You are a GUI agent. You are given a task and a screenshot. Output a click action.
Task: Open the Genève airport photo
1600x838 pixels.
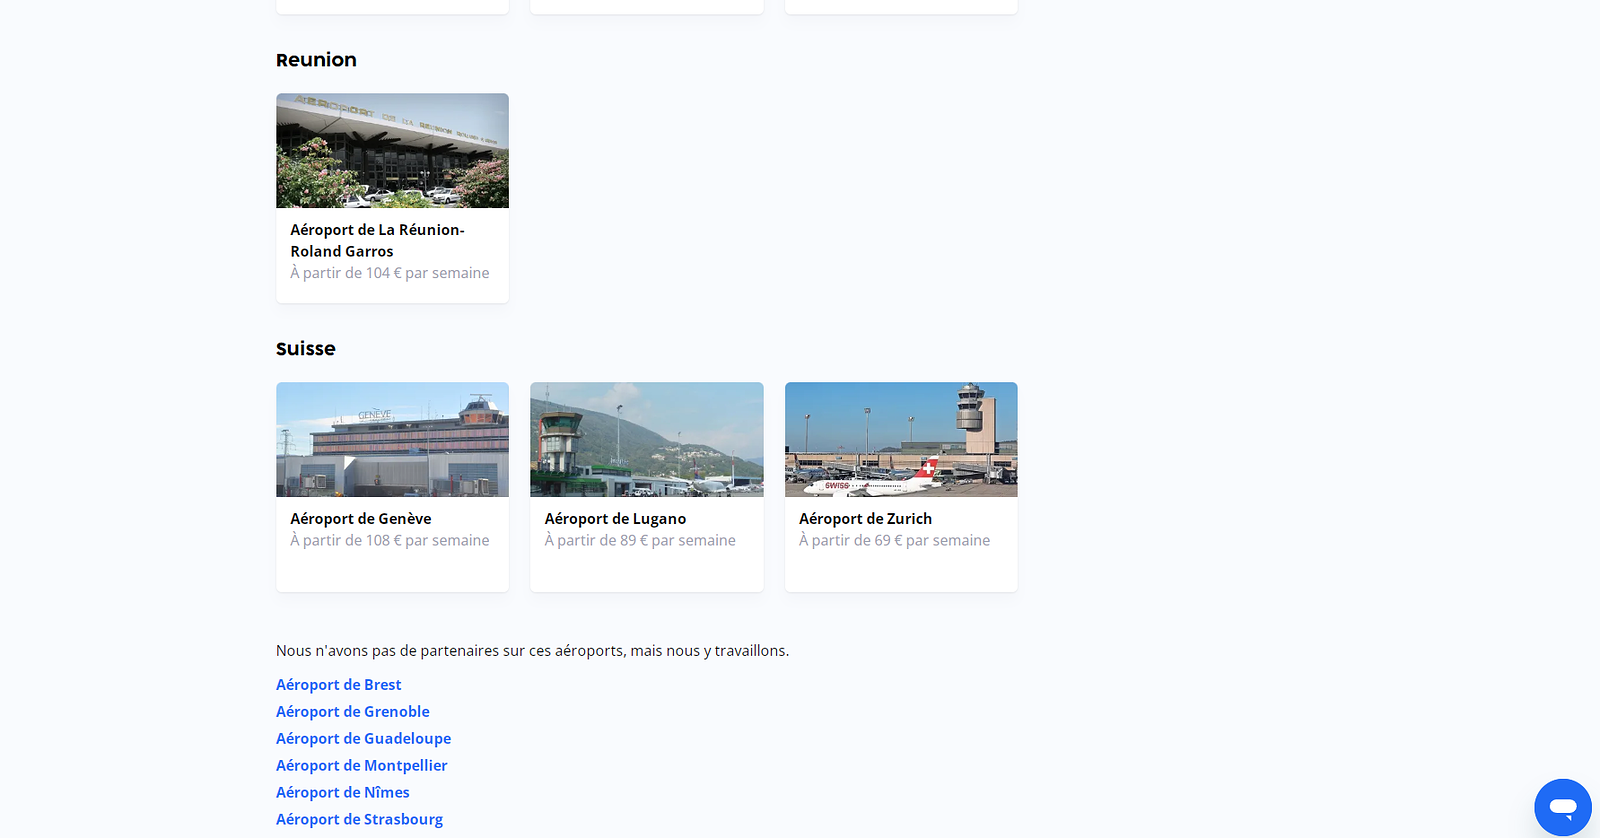[x=392, y=440]
